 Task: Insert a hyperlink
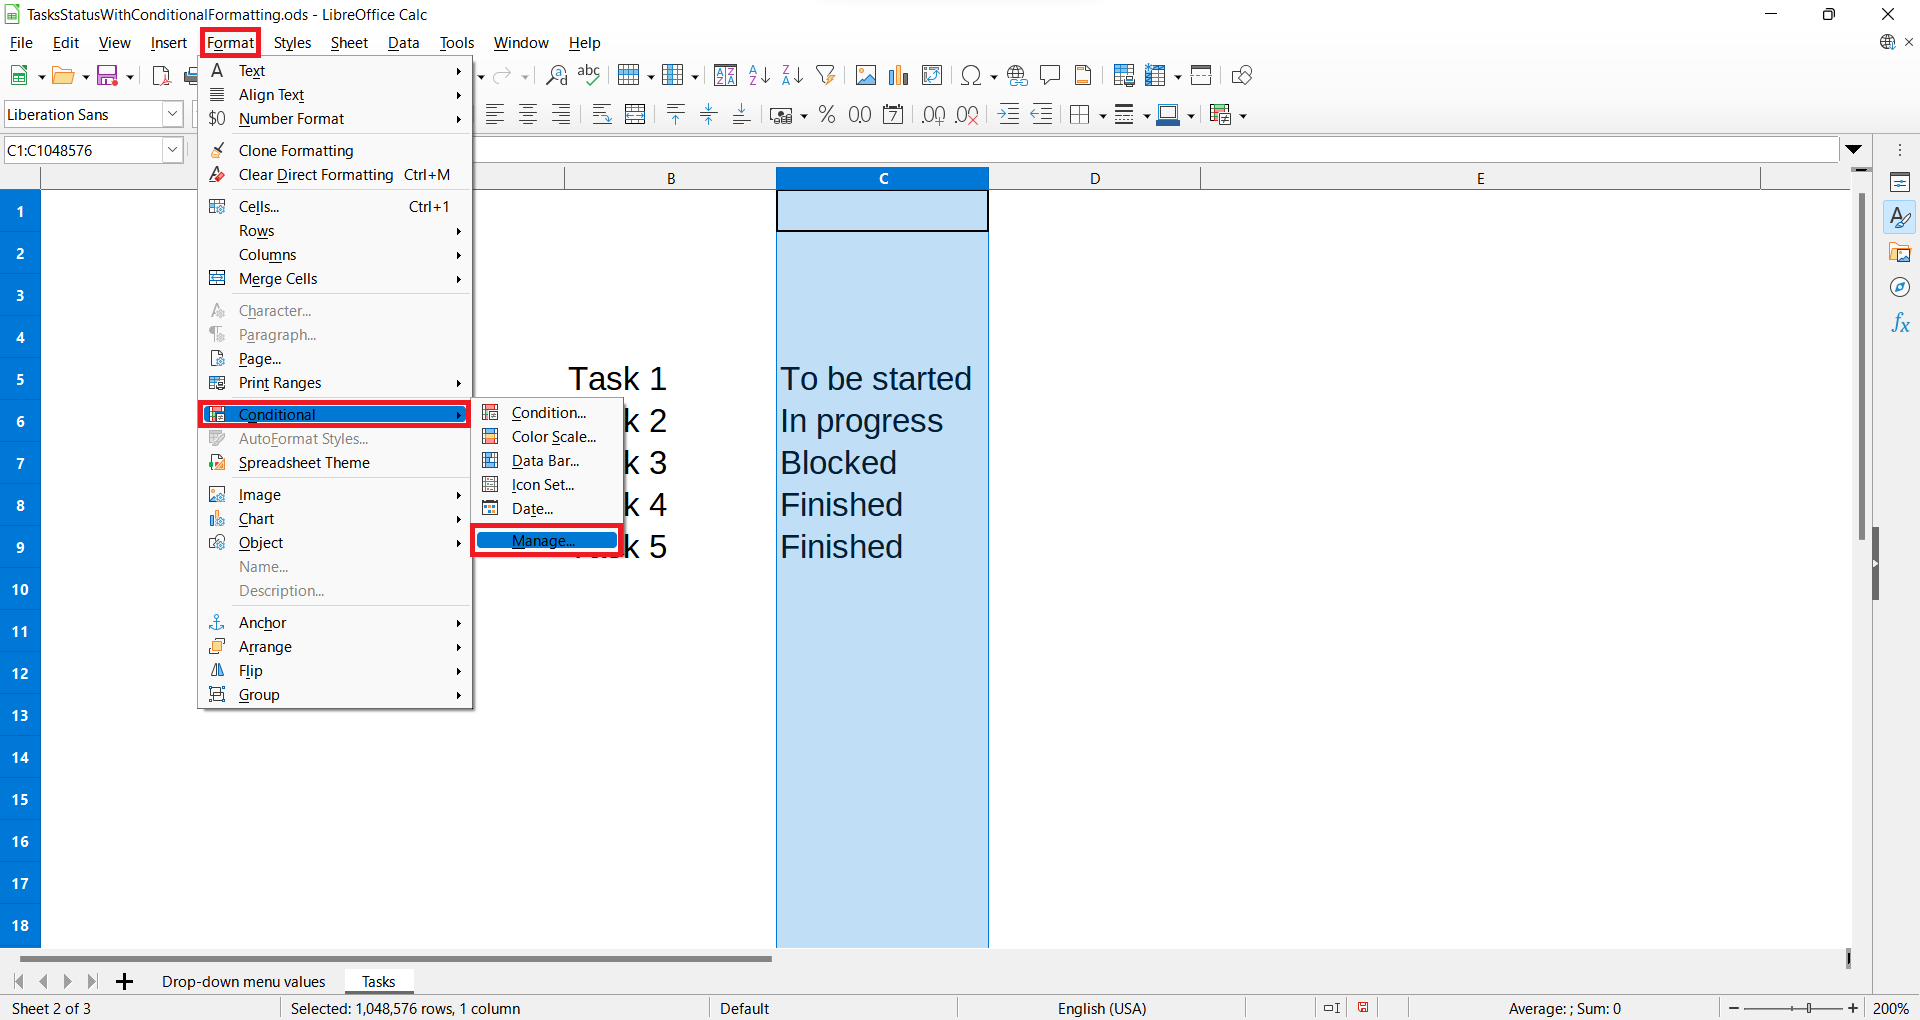tap(1017, 75)
